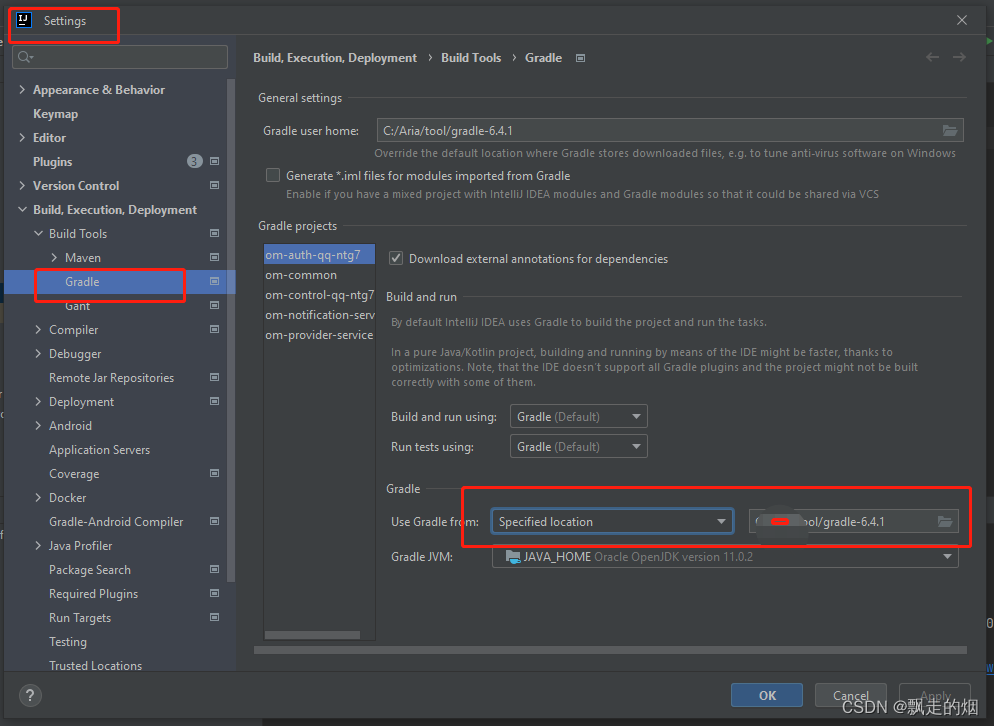Click the Cancel button

[x=850, y=694]
